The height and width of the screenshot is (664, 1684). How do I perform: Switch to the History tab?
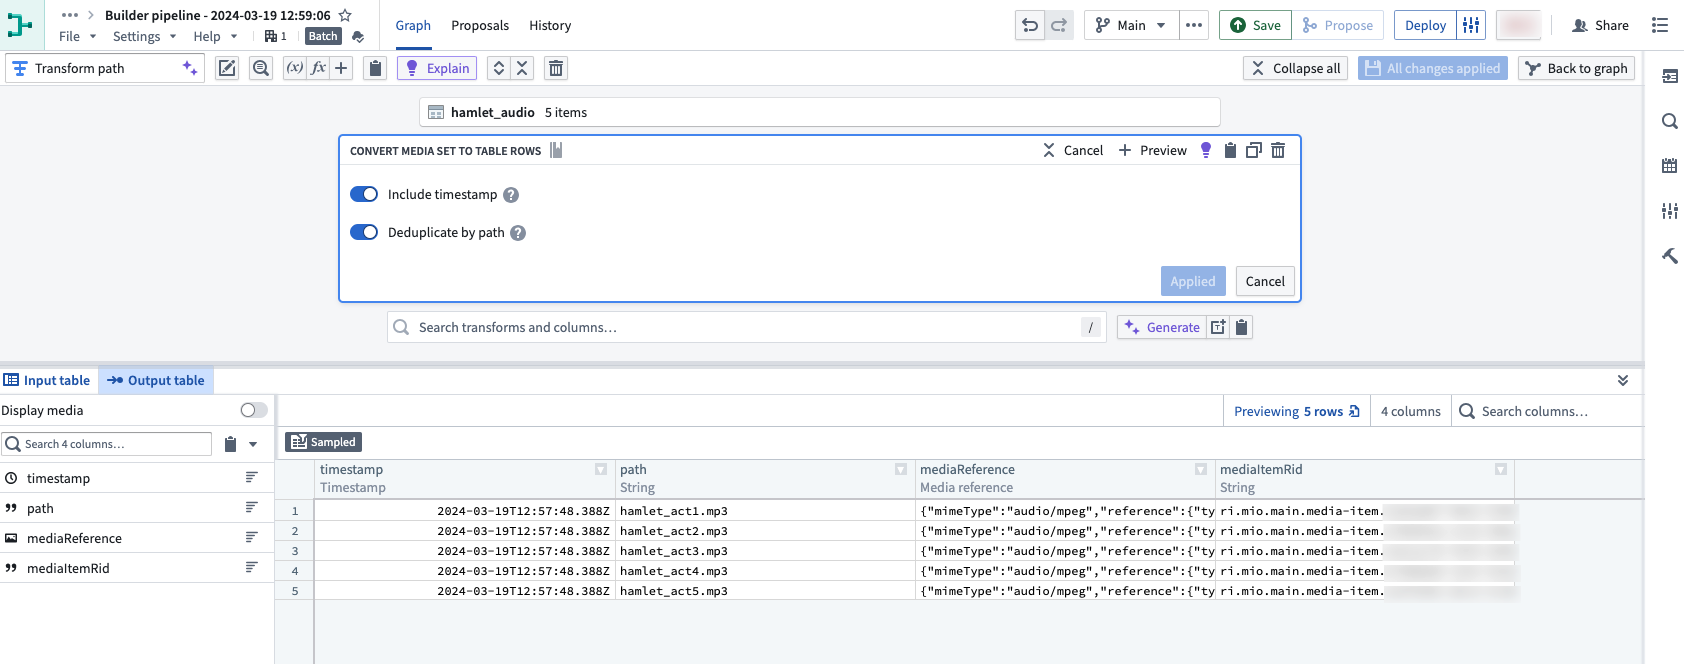tap(550, 25)
